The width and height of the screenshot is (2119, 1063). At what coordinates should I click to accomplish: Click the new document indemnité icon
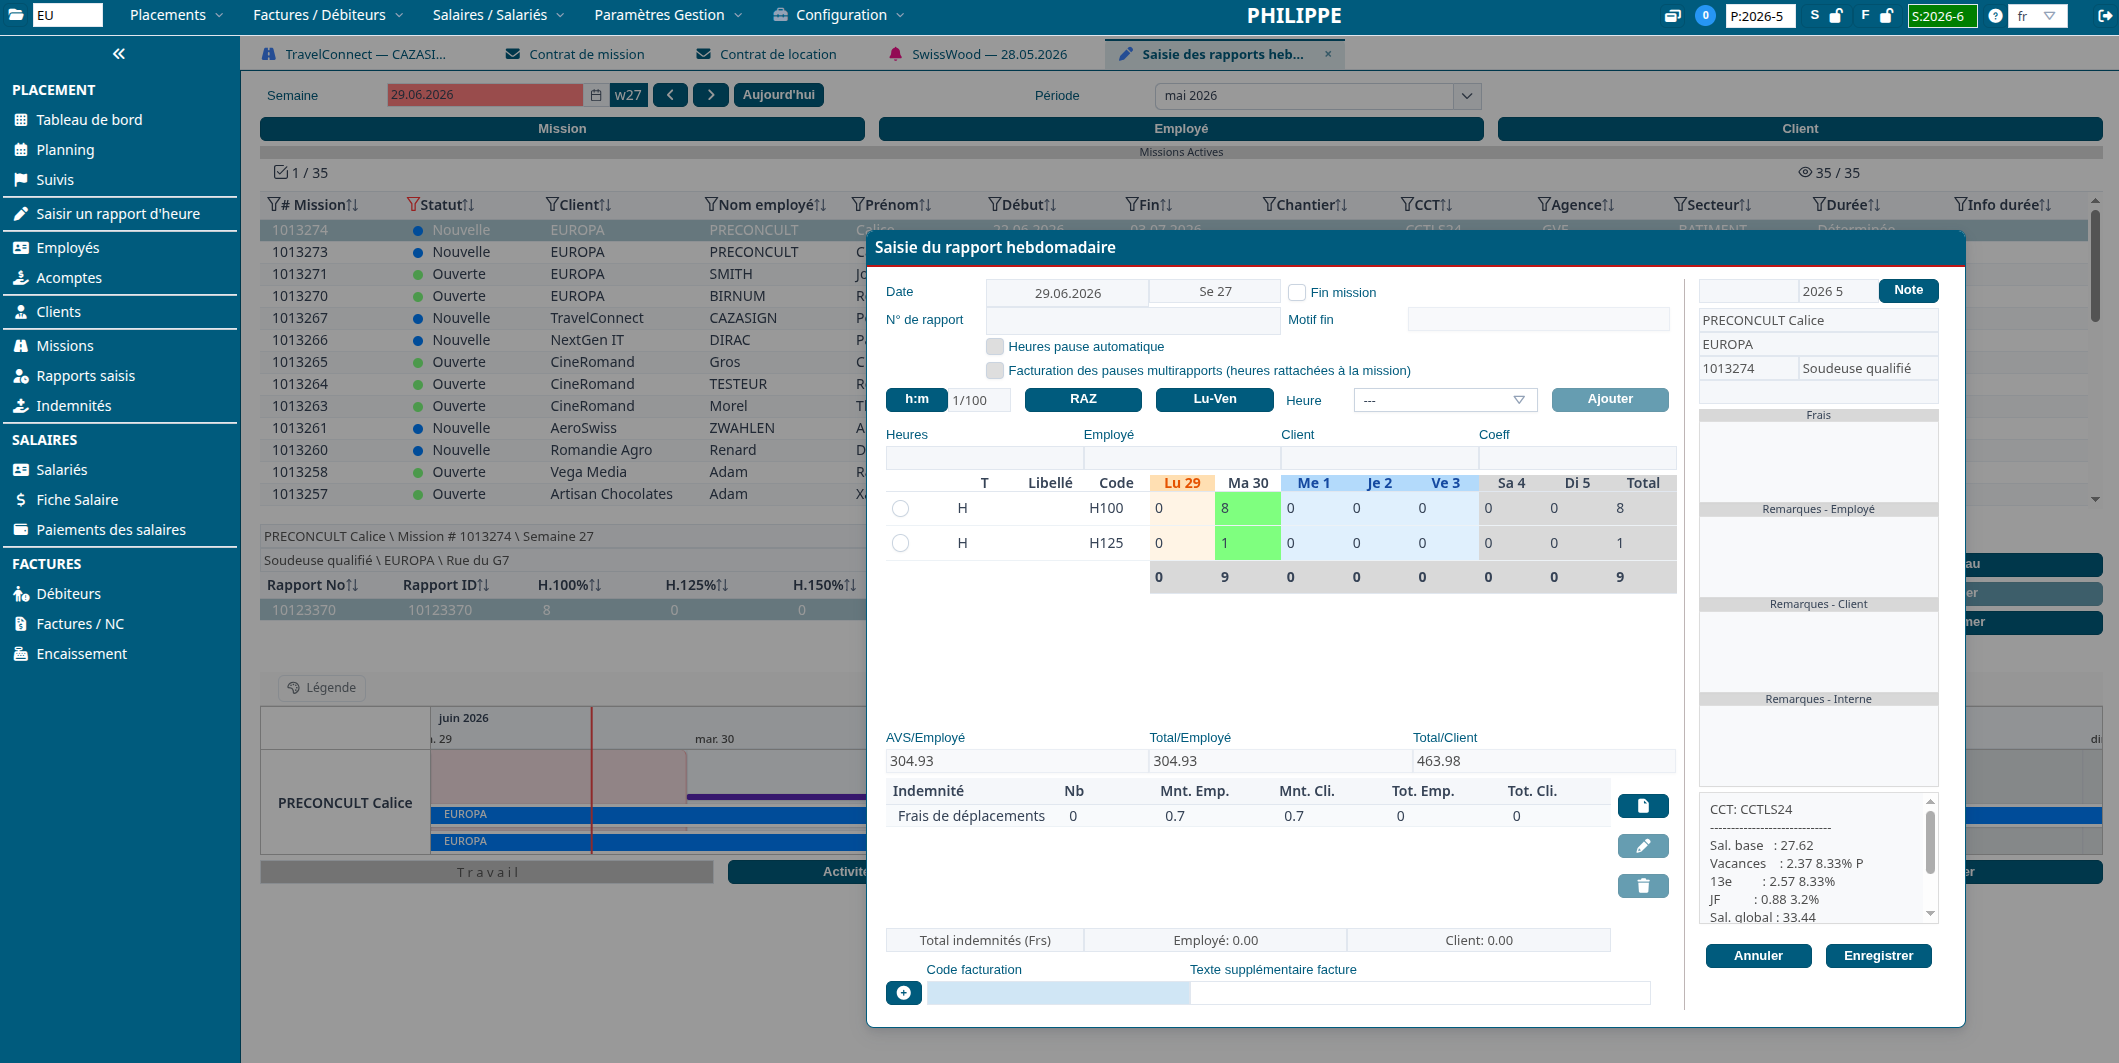point(1643,806)
